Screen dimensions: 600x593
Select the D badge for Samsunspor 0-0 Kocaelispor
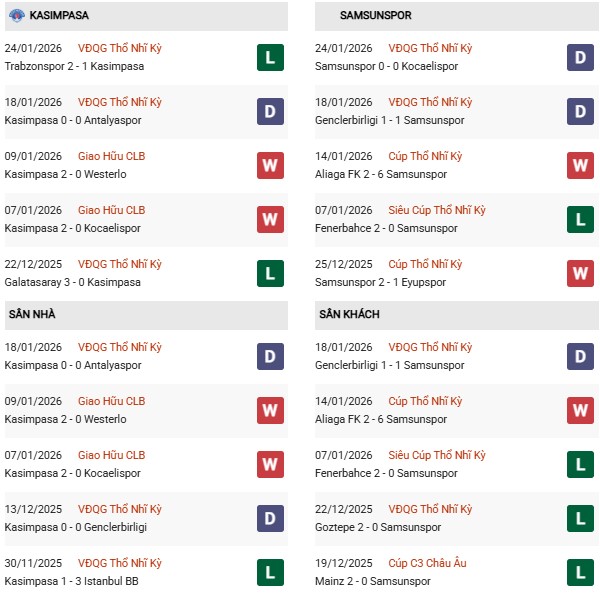580,57
